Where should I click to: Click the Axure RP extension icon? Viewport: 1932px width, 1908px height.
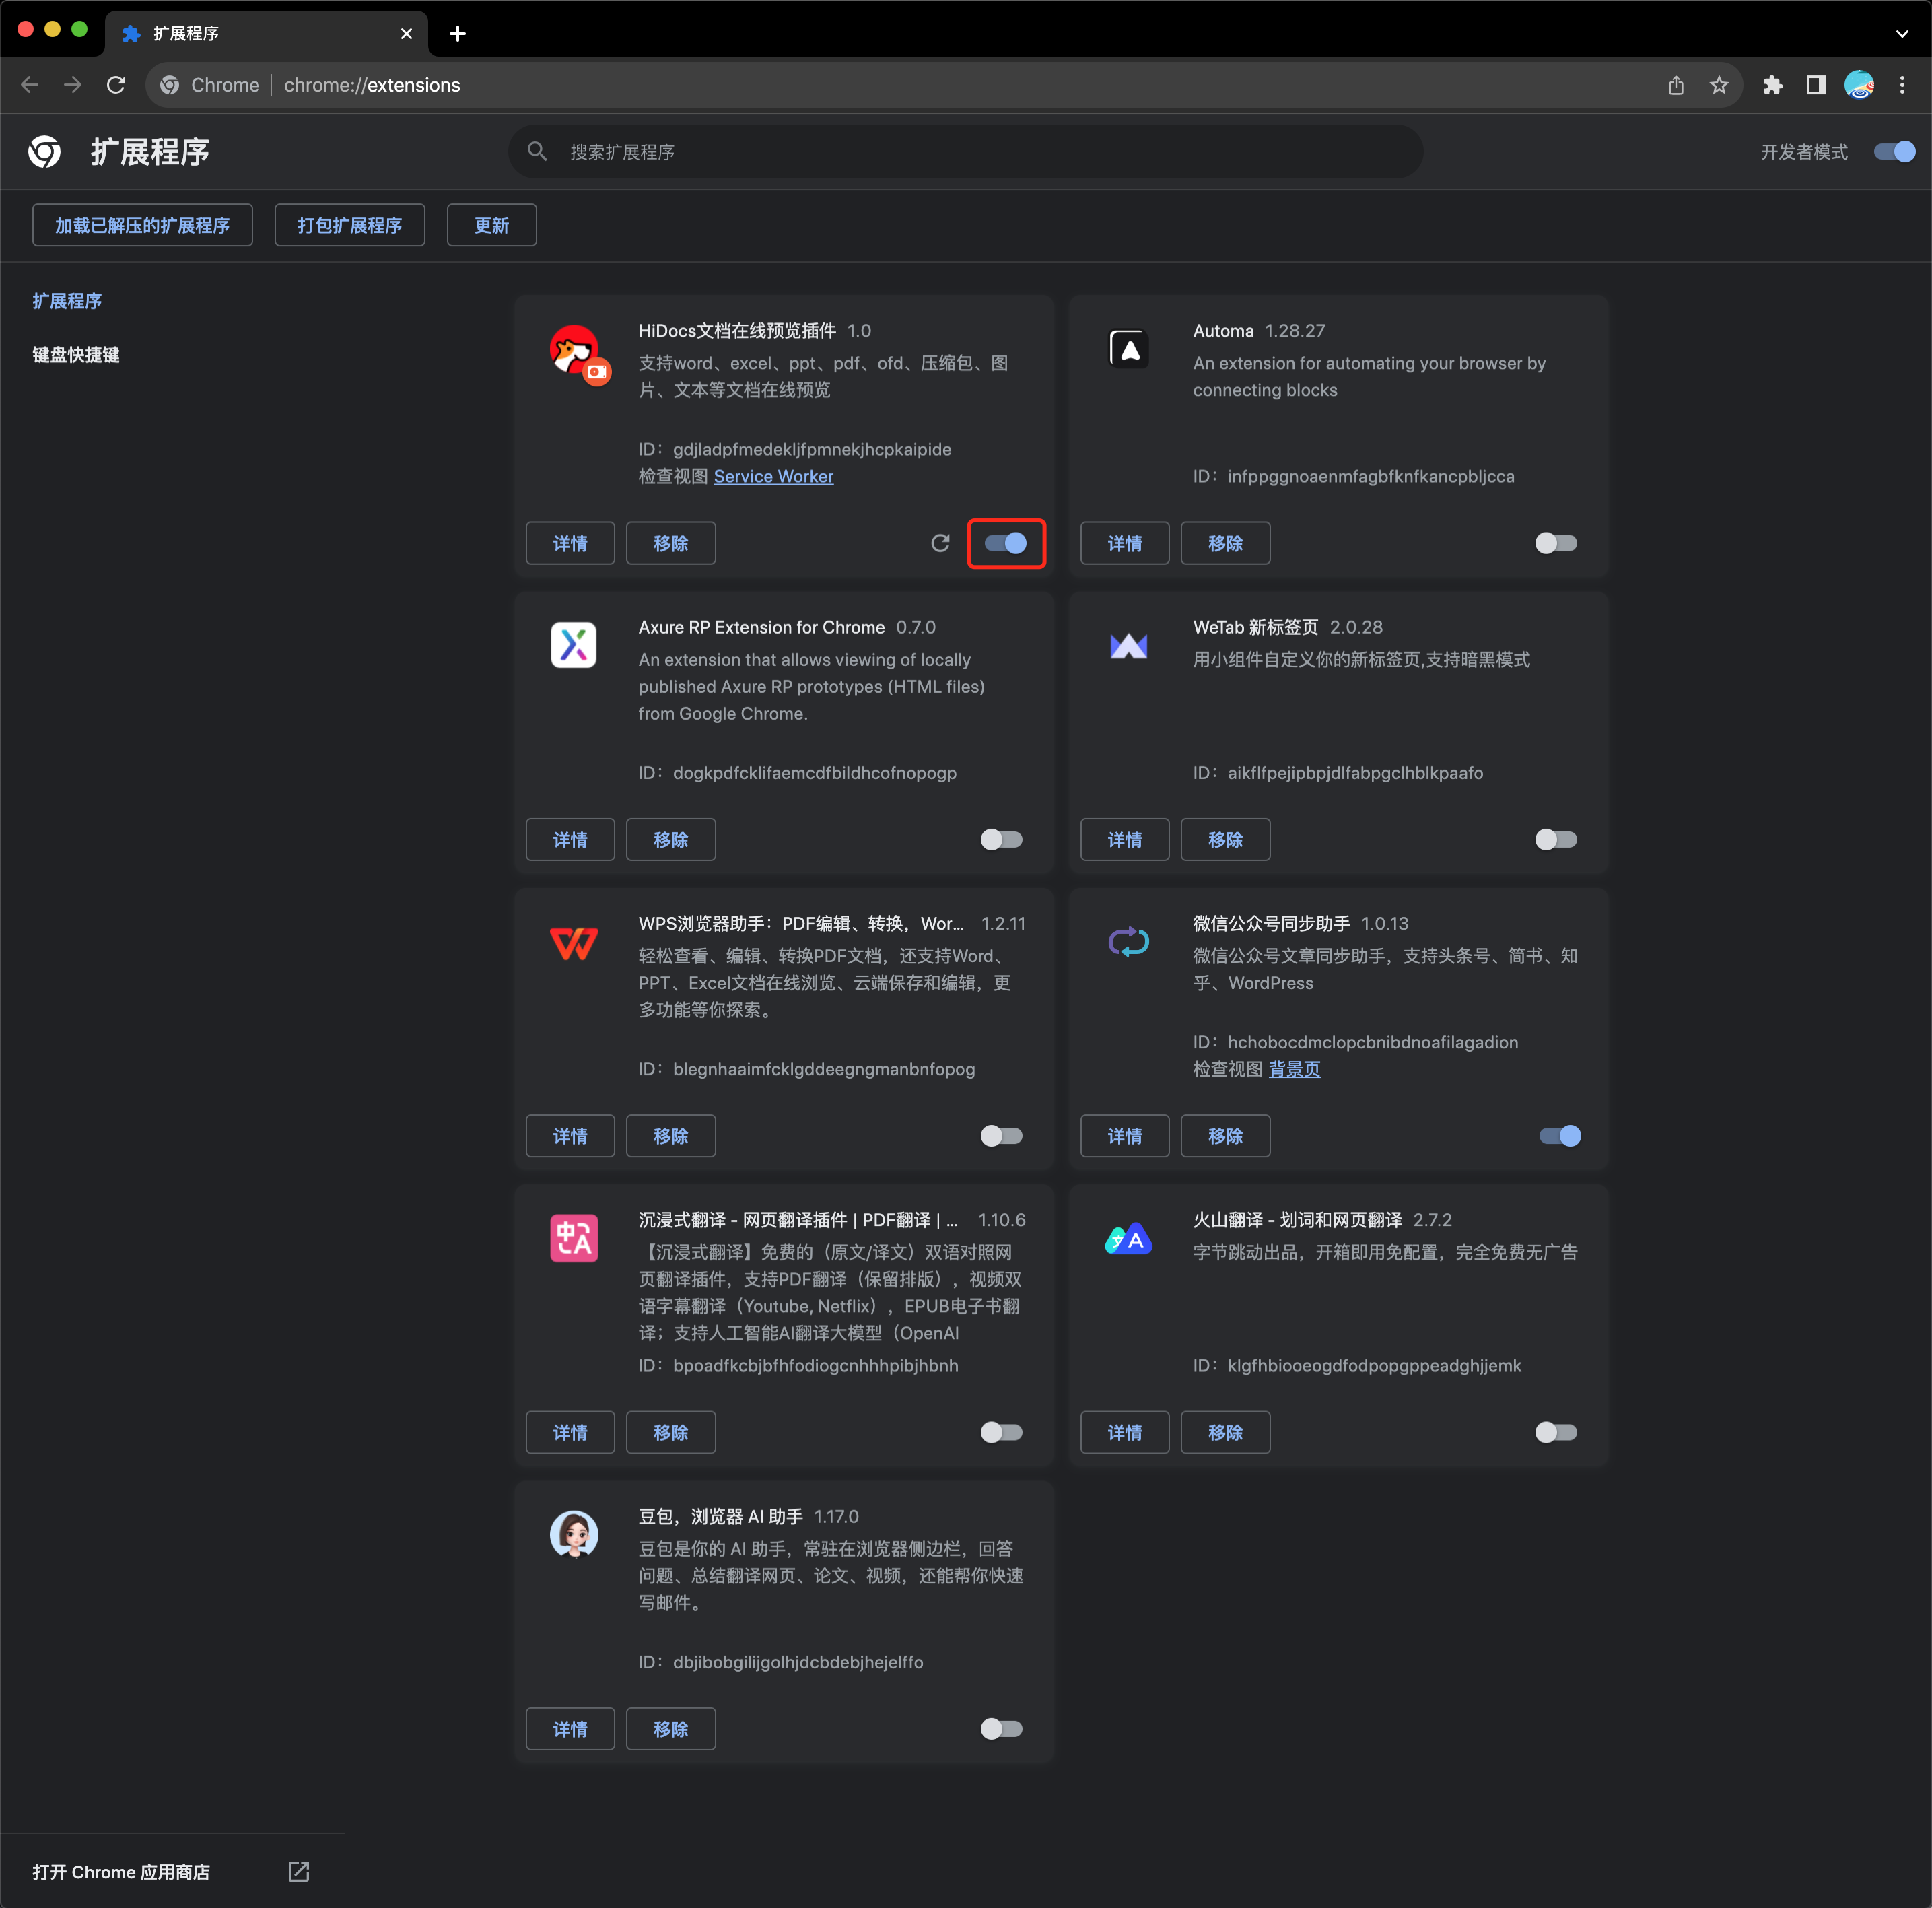574,645
